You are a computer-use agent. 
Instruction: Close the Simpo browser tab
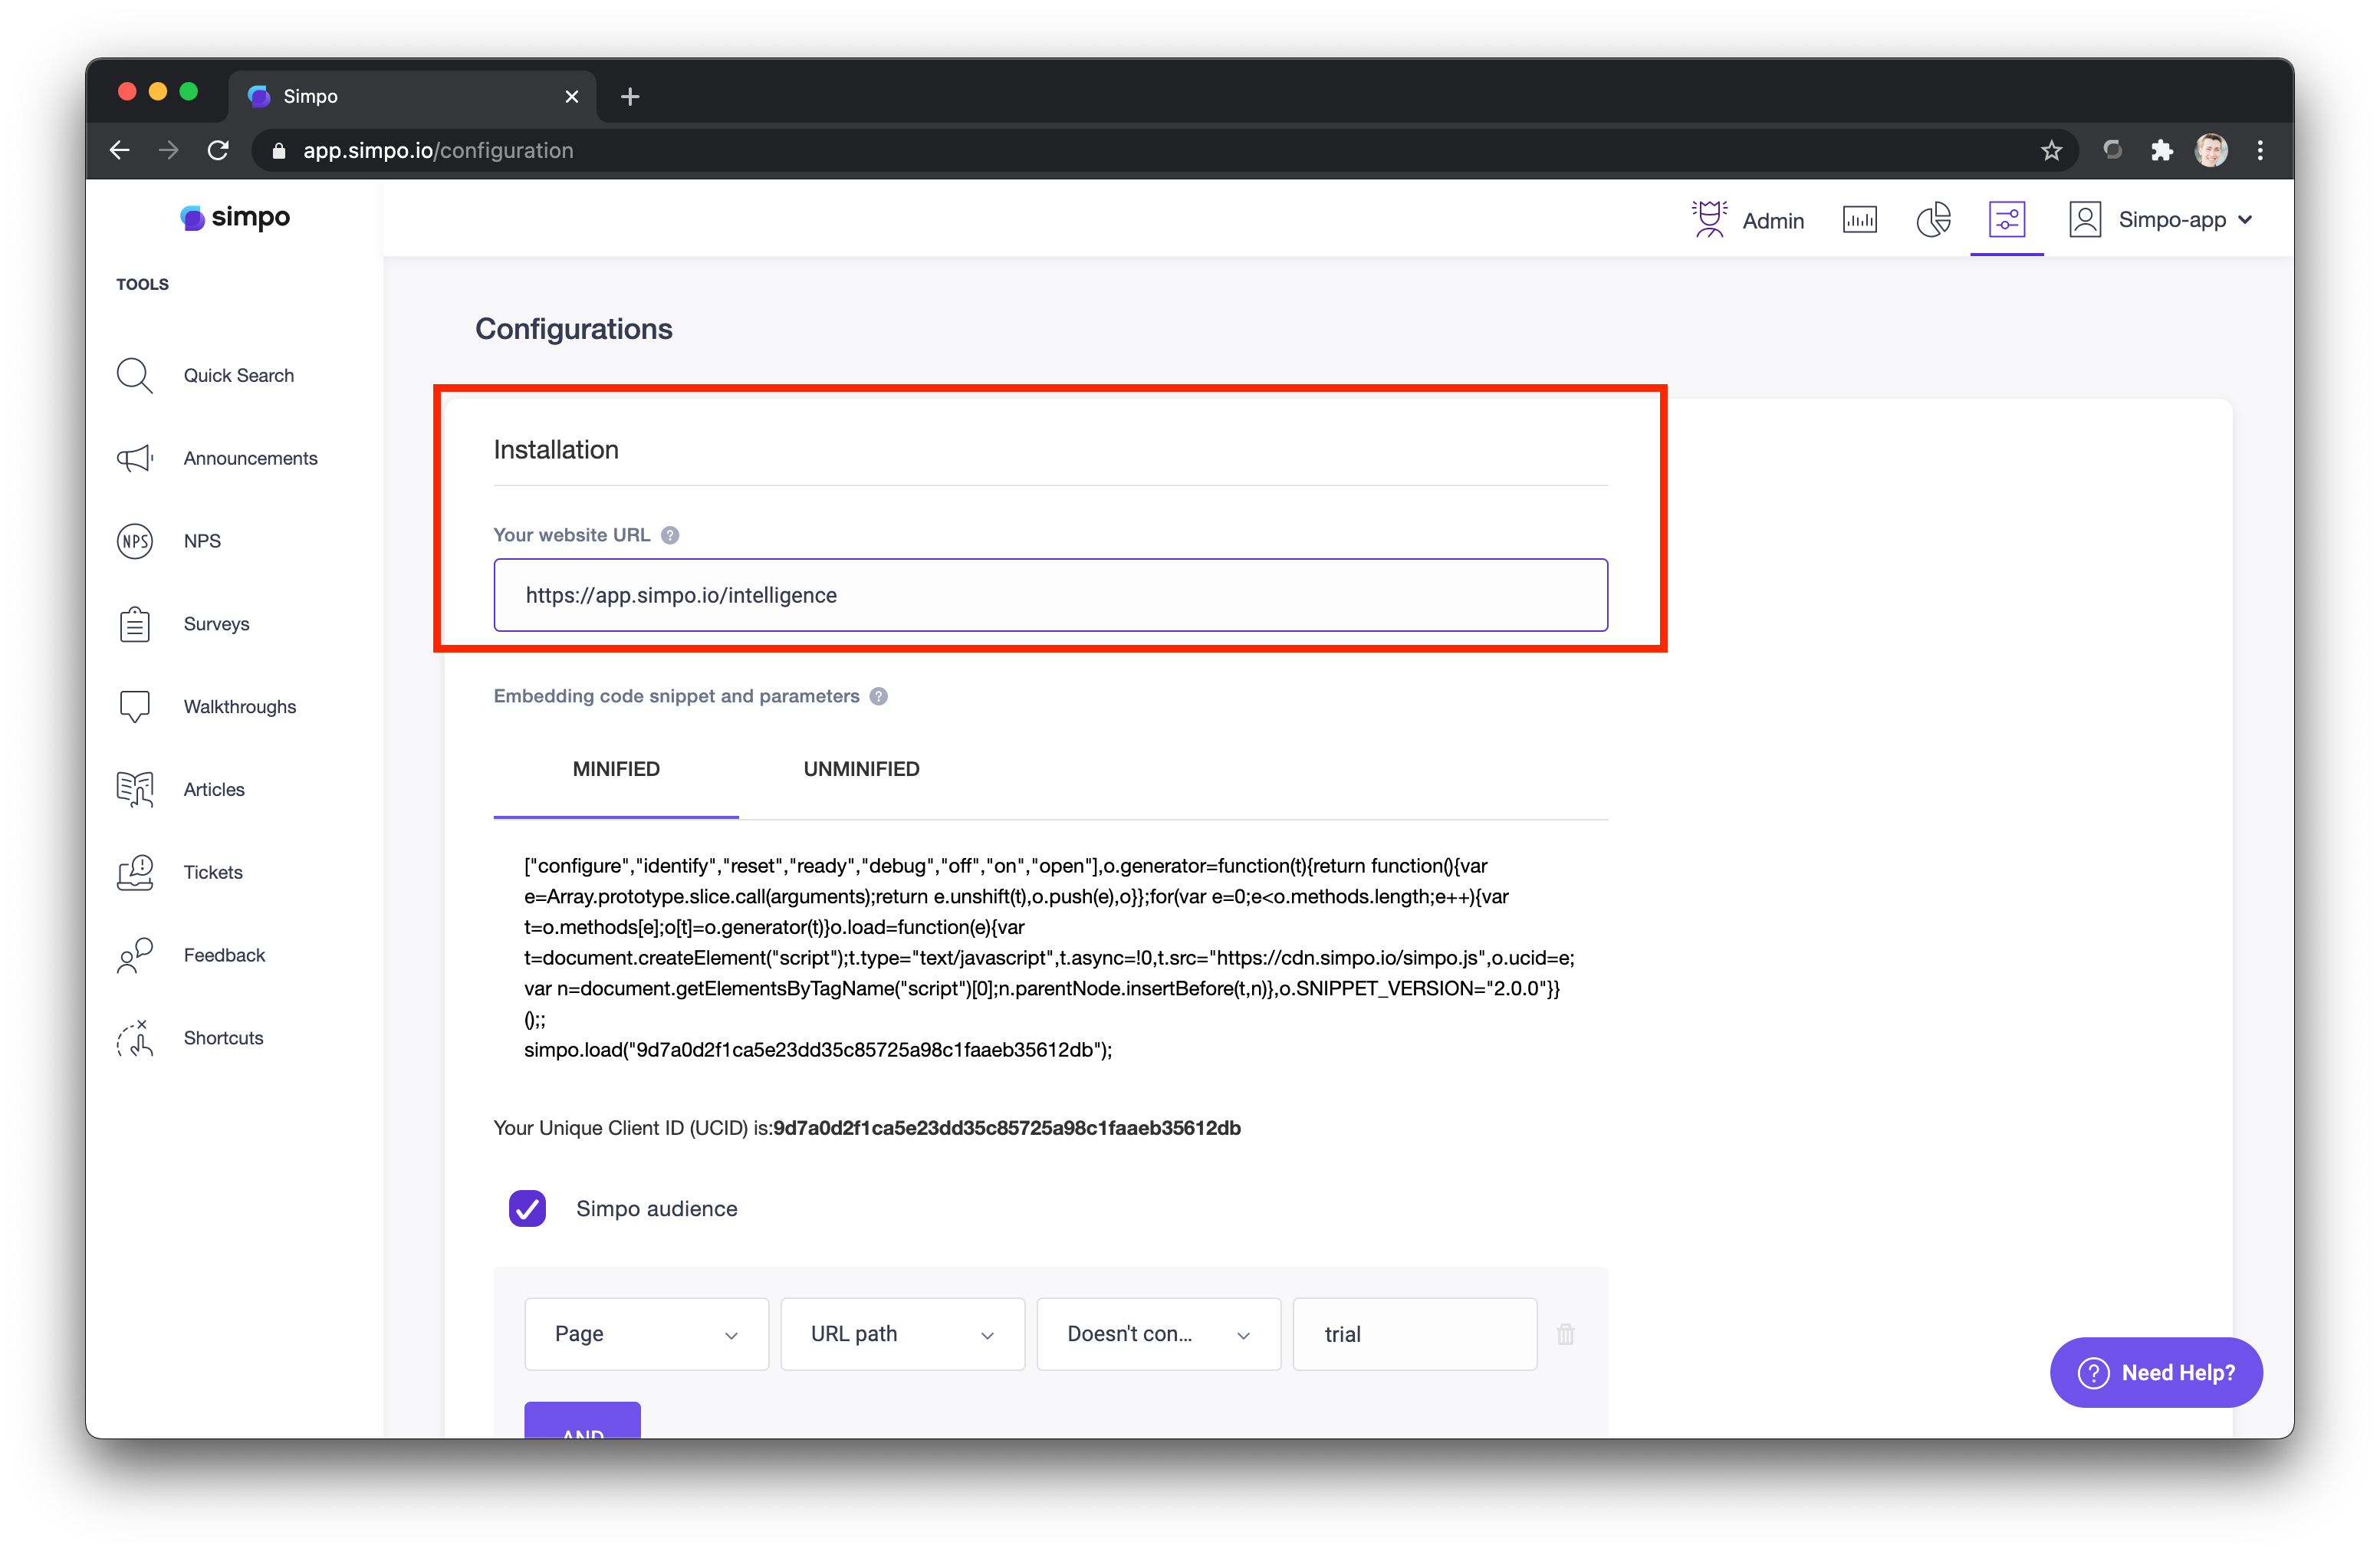point(571,96)
